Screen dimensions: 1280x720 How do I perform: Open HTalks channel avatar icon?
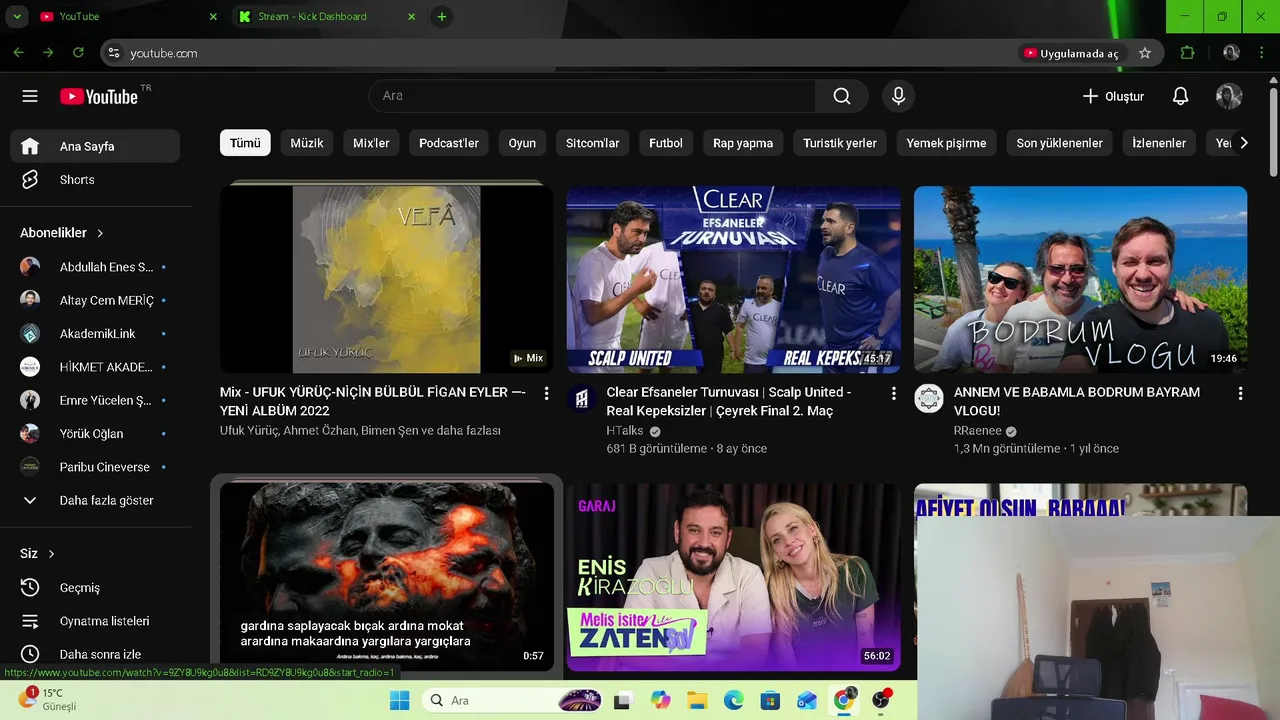pyautogui.click(x=581, y=399)
